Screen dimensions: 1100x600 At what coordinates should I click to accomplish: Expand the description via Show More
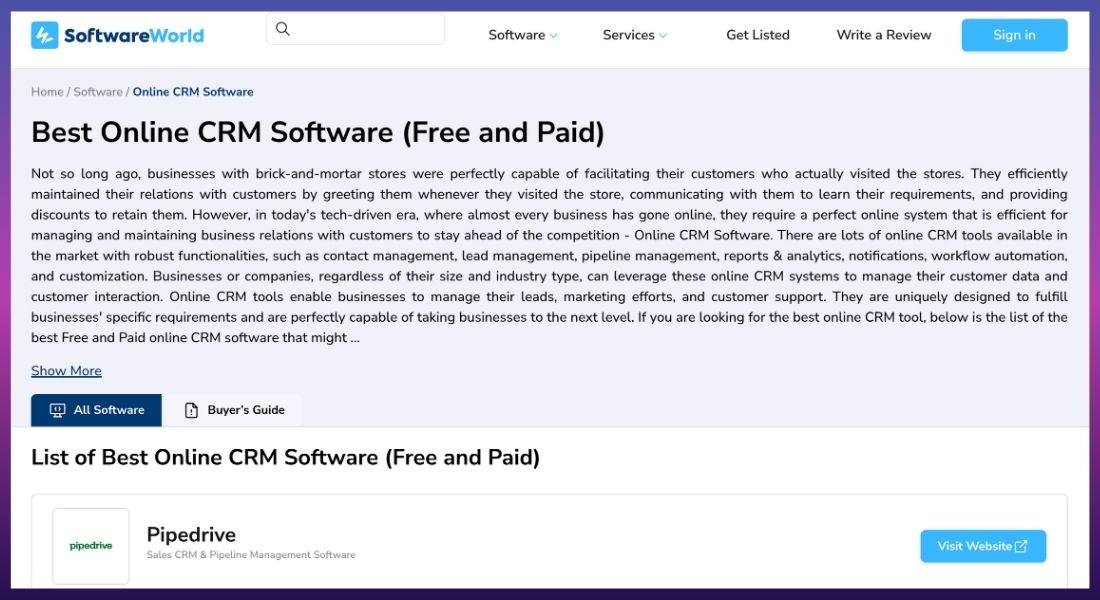click(66, 370)
